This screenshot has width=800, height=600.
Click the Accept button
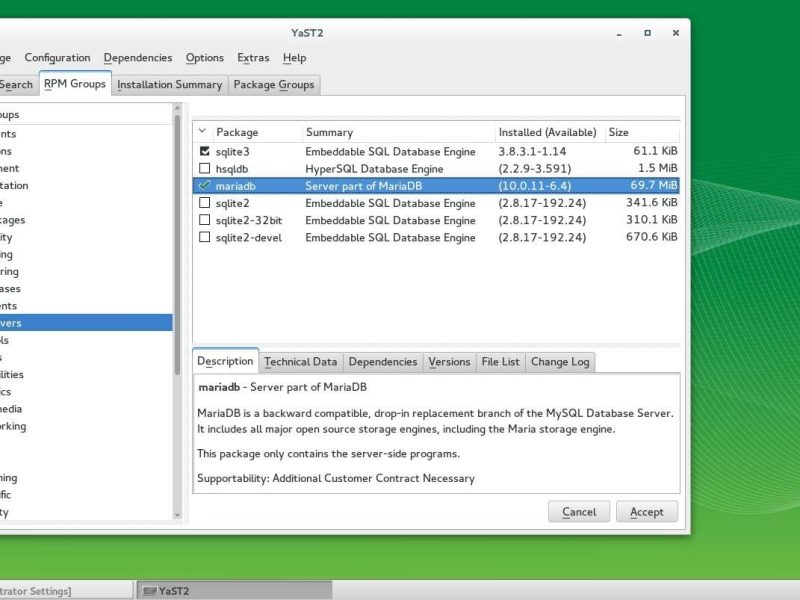[x=647, y=511]
